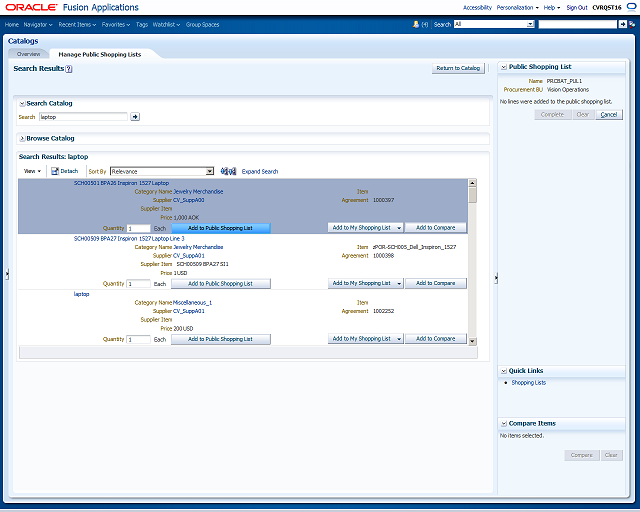
Task: Open Group Spaces
Action: click(x=202, y=24)
